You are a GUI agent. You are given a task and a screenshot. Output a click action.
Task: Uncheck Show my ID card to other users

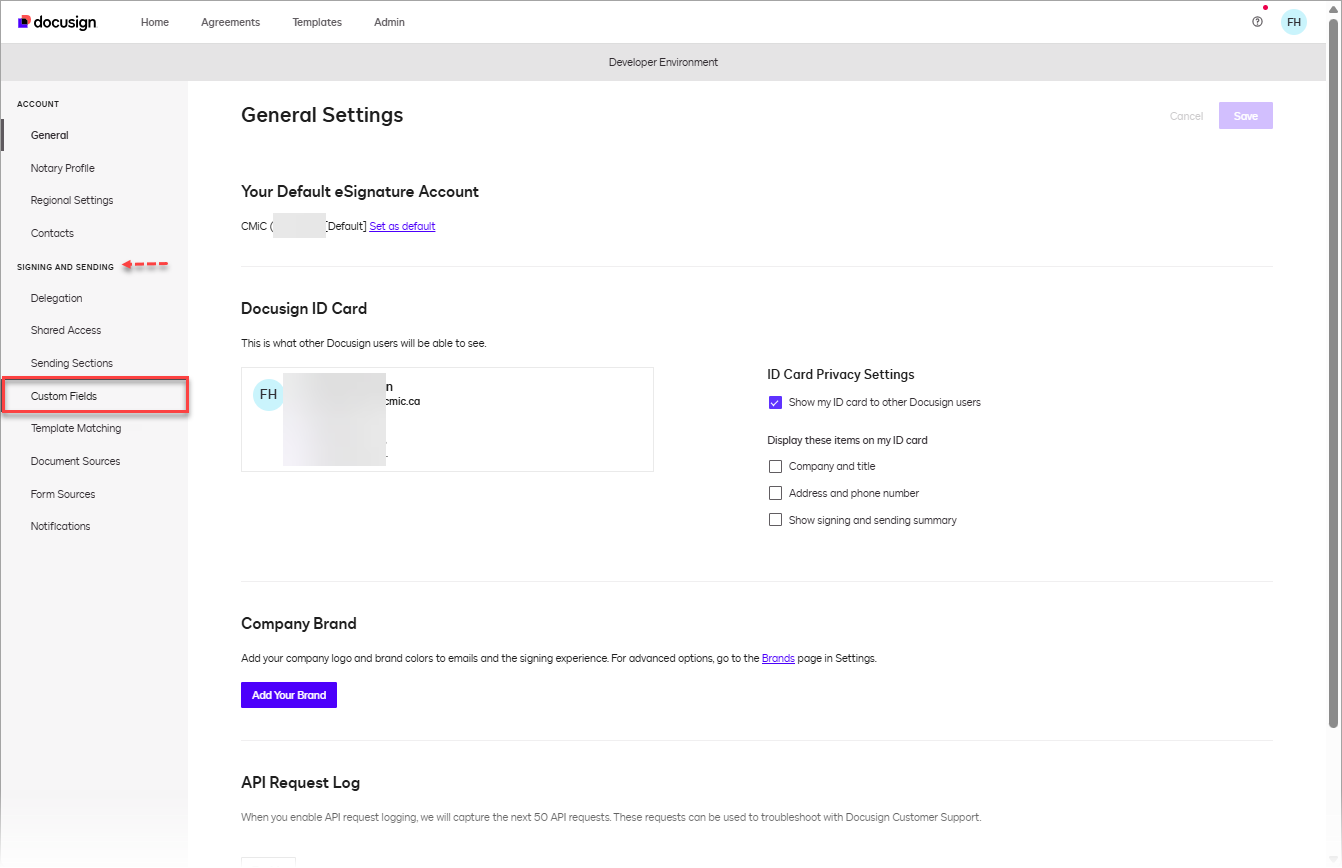point(775,402)
